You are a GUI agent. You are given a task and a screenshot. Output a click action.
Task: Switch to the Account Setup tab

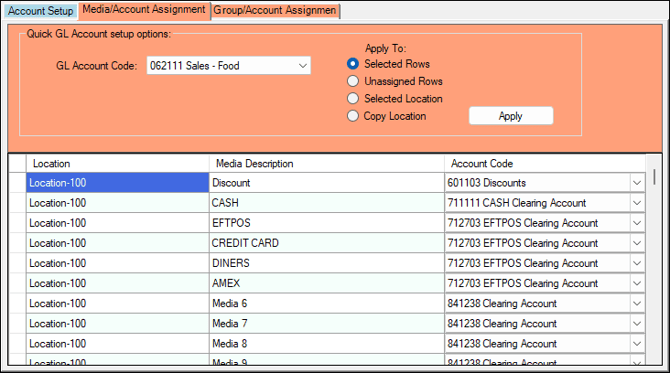tap(40, 11)
